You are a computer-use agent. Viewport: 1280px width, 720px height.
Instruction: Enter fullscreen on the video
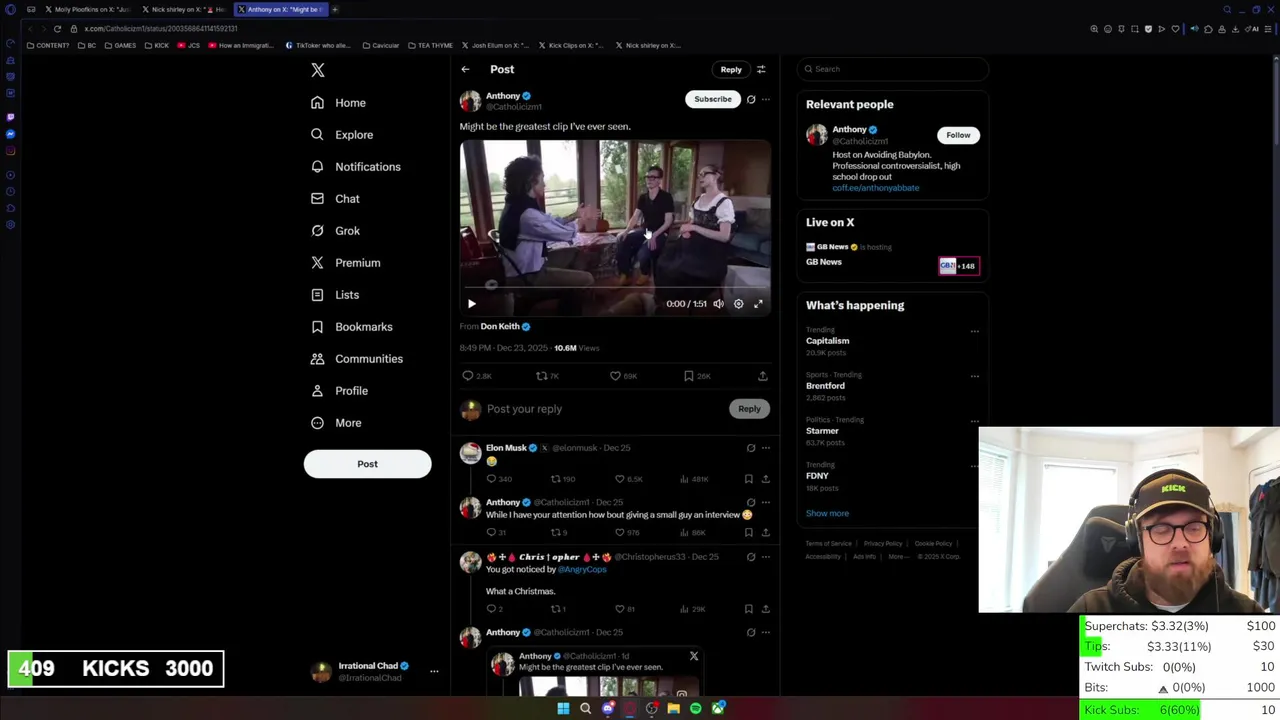point(758,304)
